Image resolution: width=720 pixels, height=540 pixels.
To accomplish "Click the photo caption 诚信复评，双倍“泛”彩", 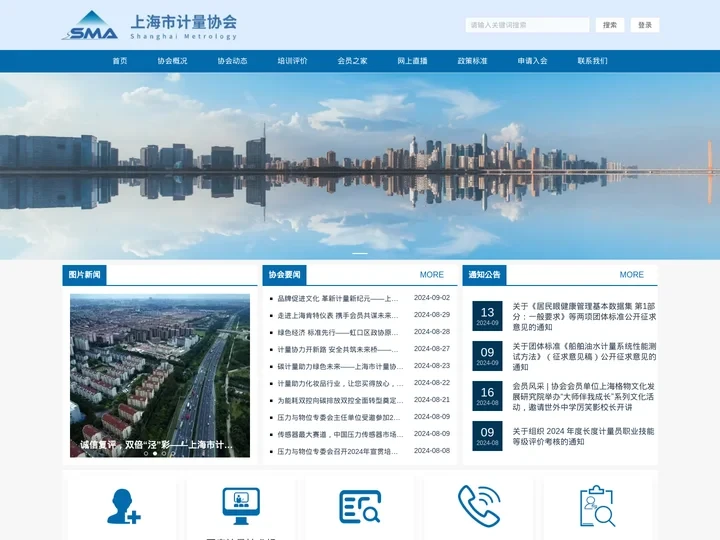I will click(156, 445).
